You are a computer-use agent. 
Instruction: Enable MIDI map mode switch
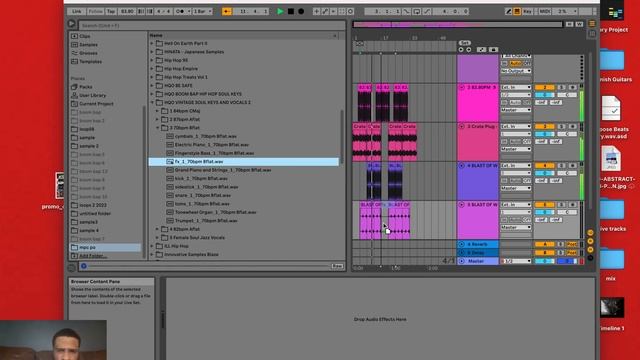point(544,11)
